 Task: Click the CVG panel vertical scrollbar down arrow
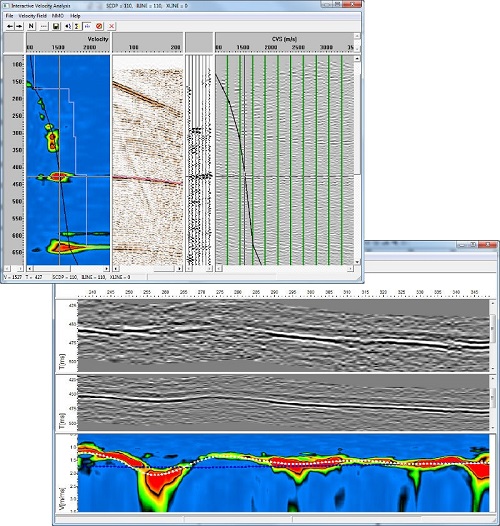357,262
